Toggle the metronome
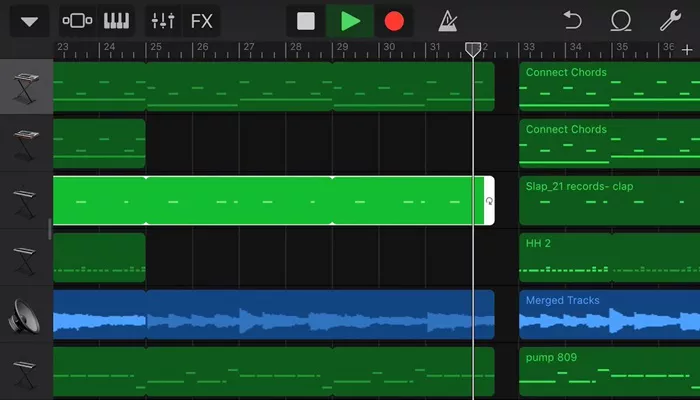700x400 pixels. coord(448,21)
